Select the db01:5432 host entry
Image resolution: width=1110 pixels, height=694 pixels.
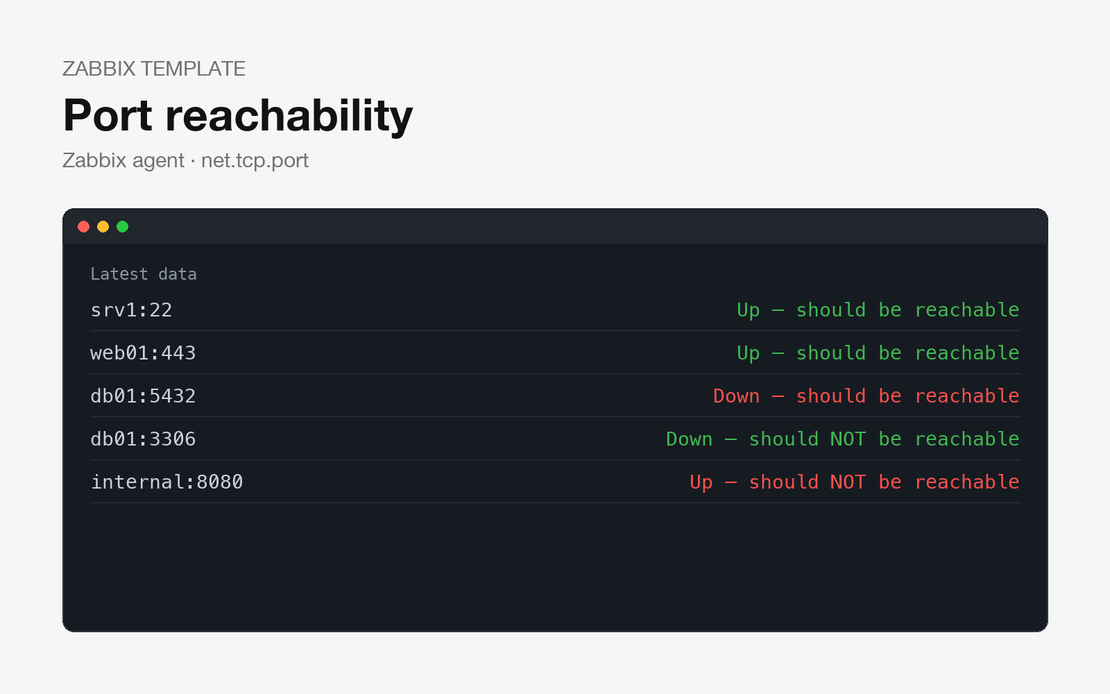coord(143,396)
